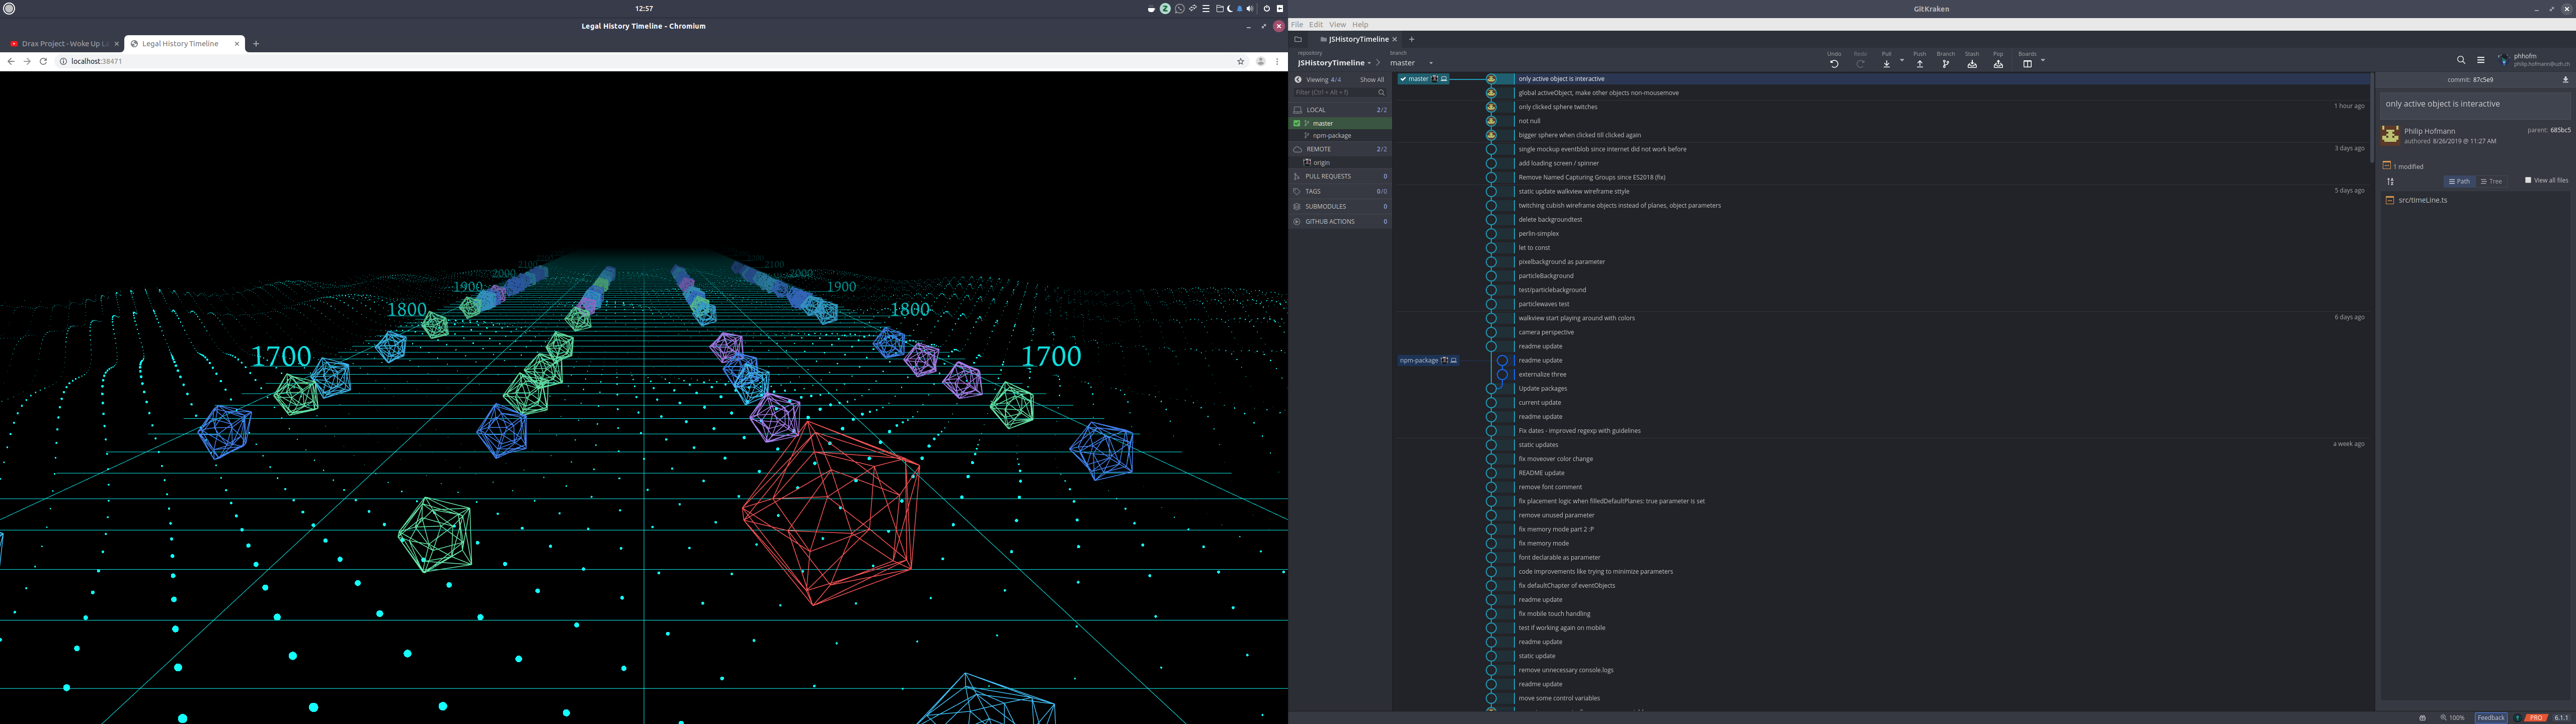2576x724 pixels.
Task: Open the JSHistoryTimeline repository dropdown
Action: 1334,63
